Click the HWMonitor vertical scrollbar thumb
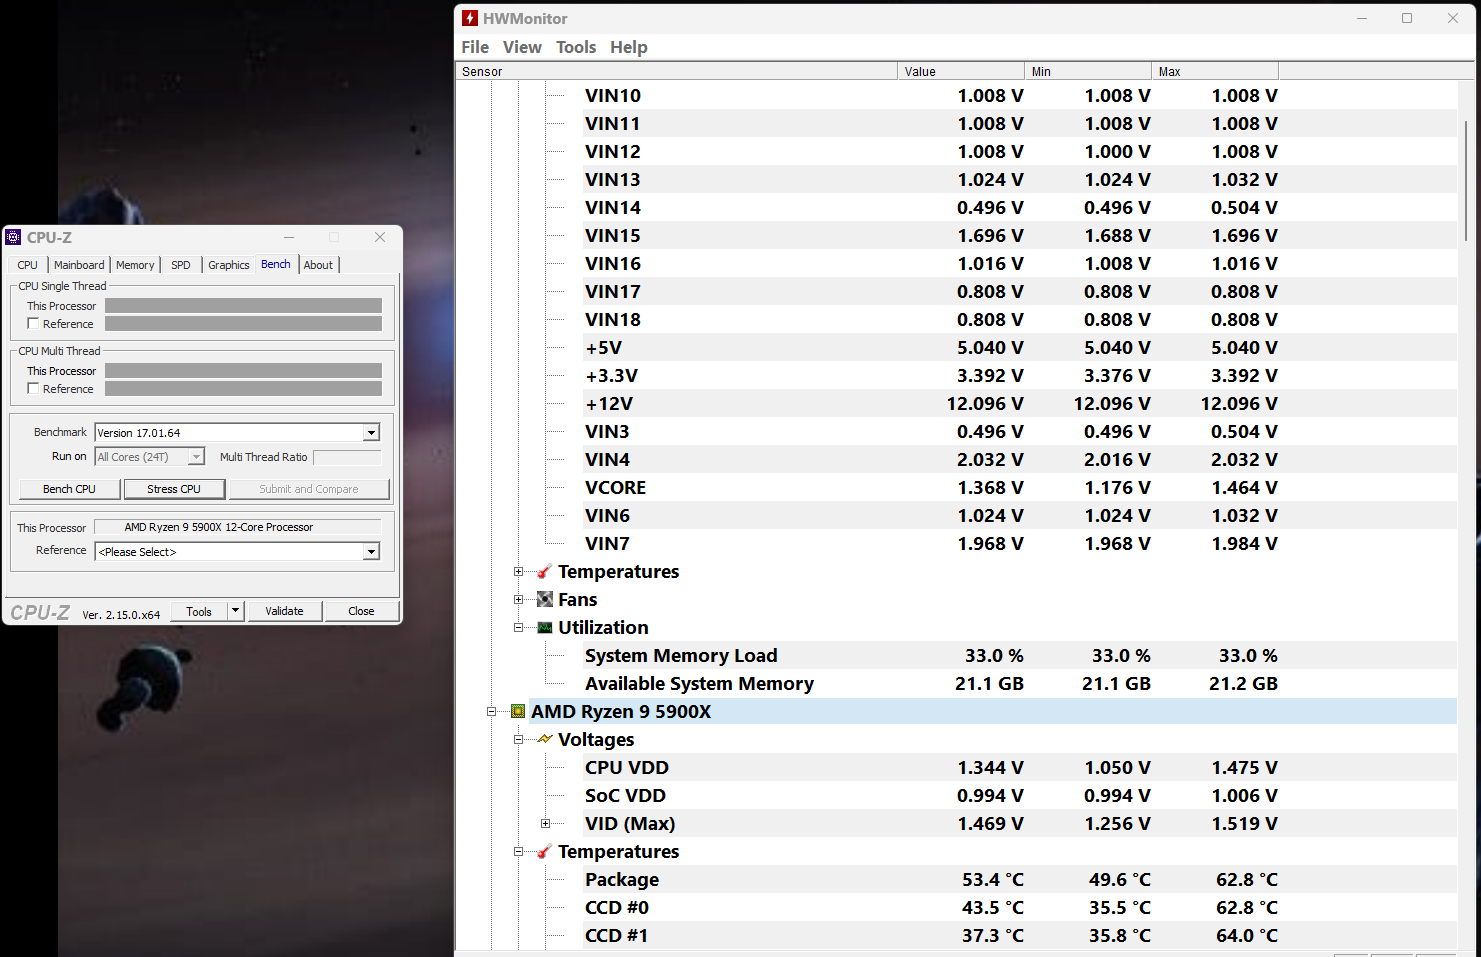This screenshot has width=1481, height=957. [1466, 180]
